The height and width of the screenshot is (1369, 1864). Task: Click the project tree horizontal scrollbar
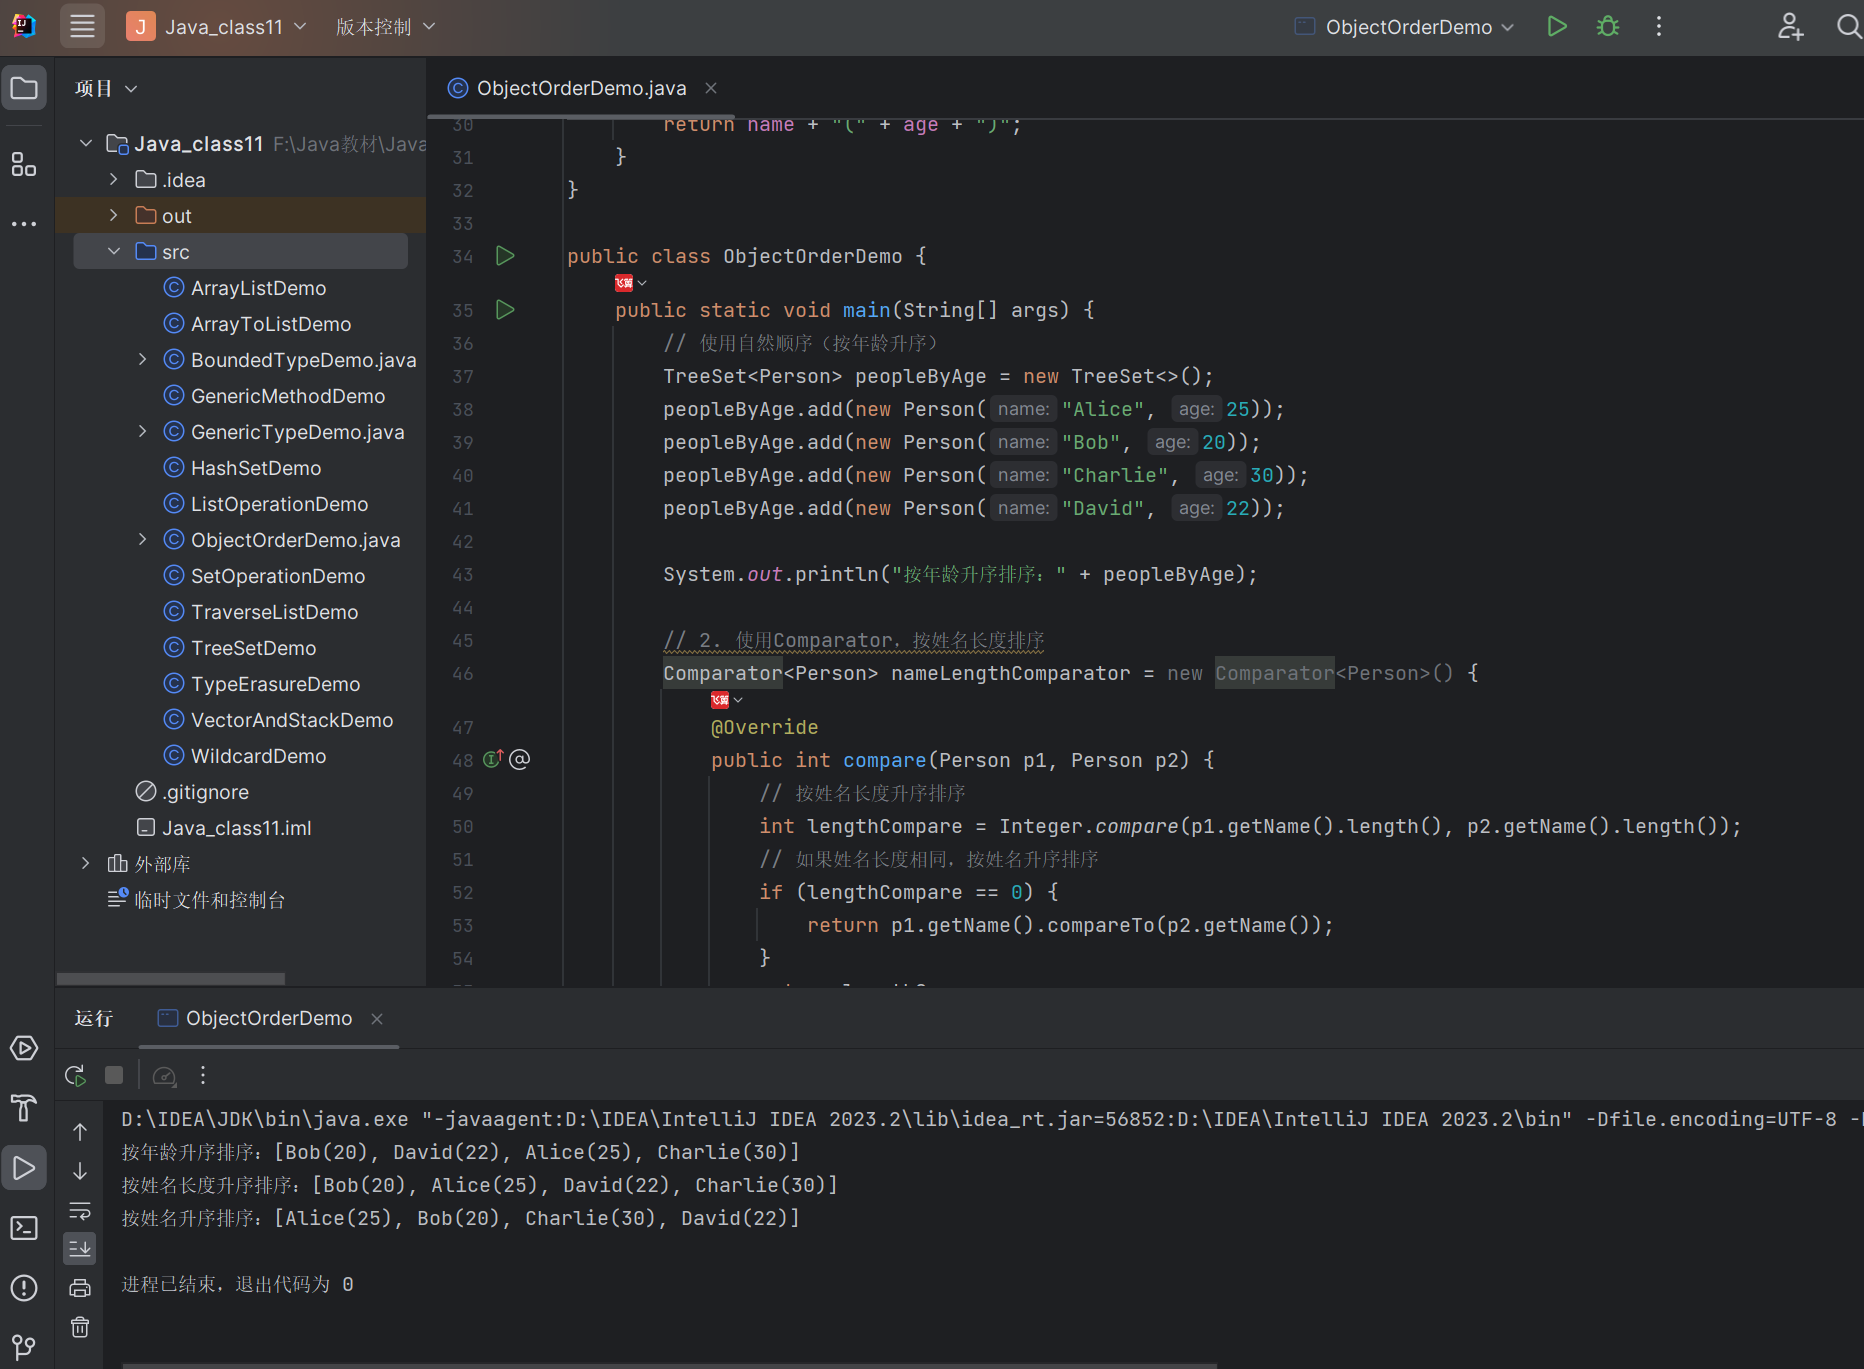tap(171, 978)
